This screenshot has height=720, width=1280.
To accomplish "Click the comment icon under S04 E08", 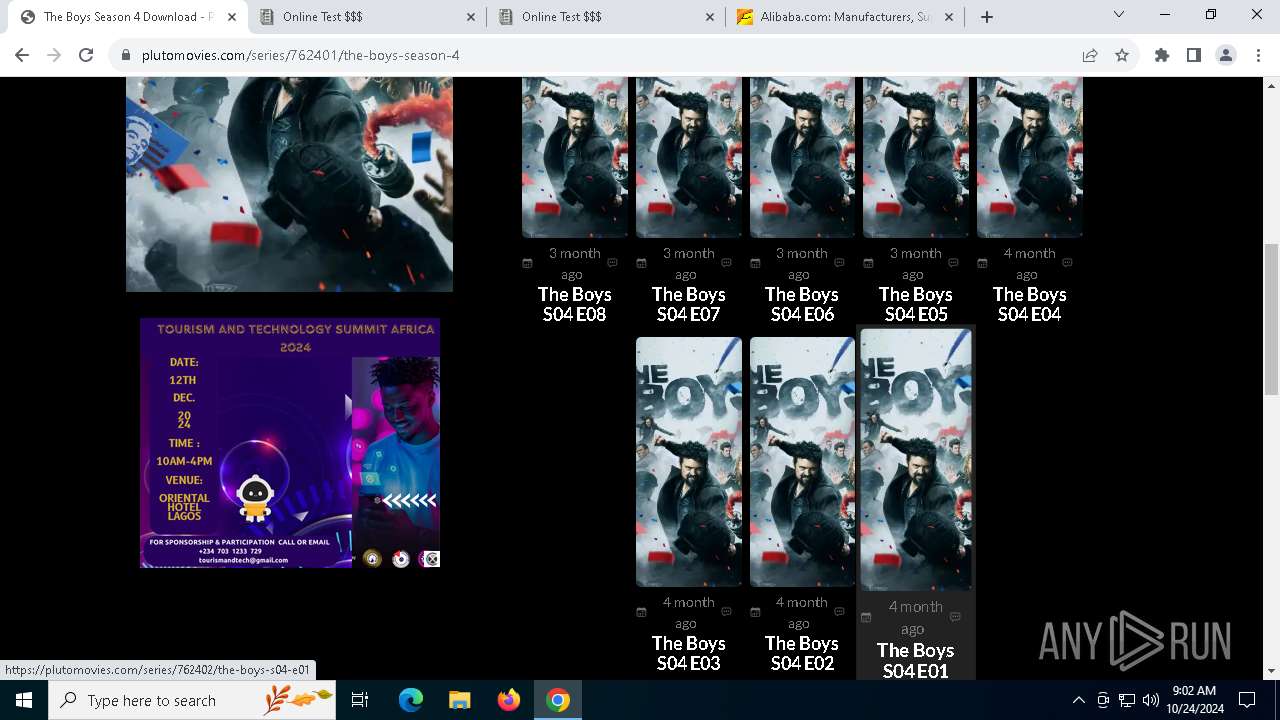I will (x=613, y=263).
